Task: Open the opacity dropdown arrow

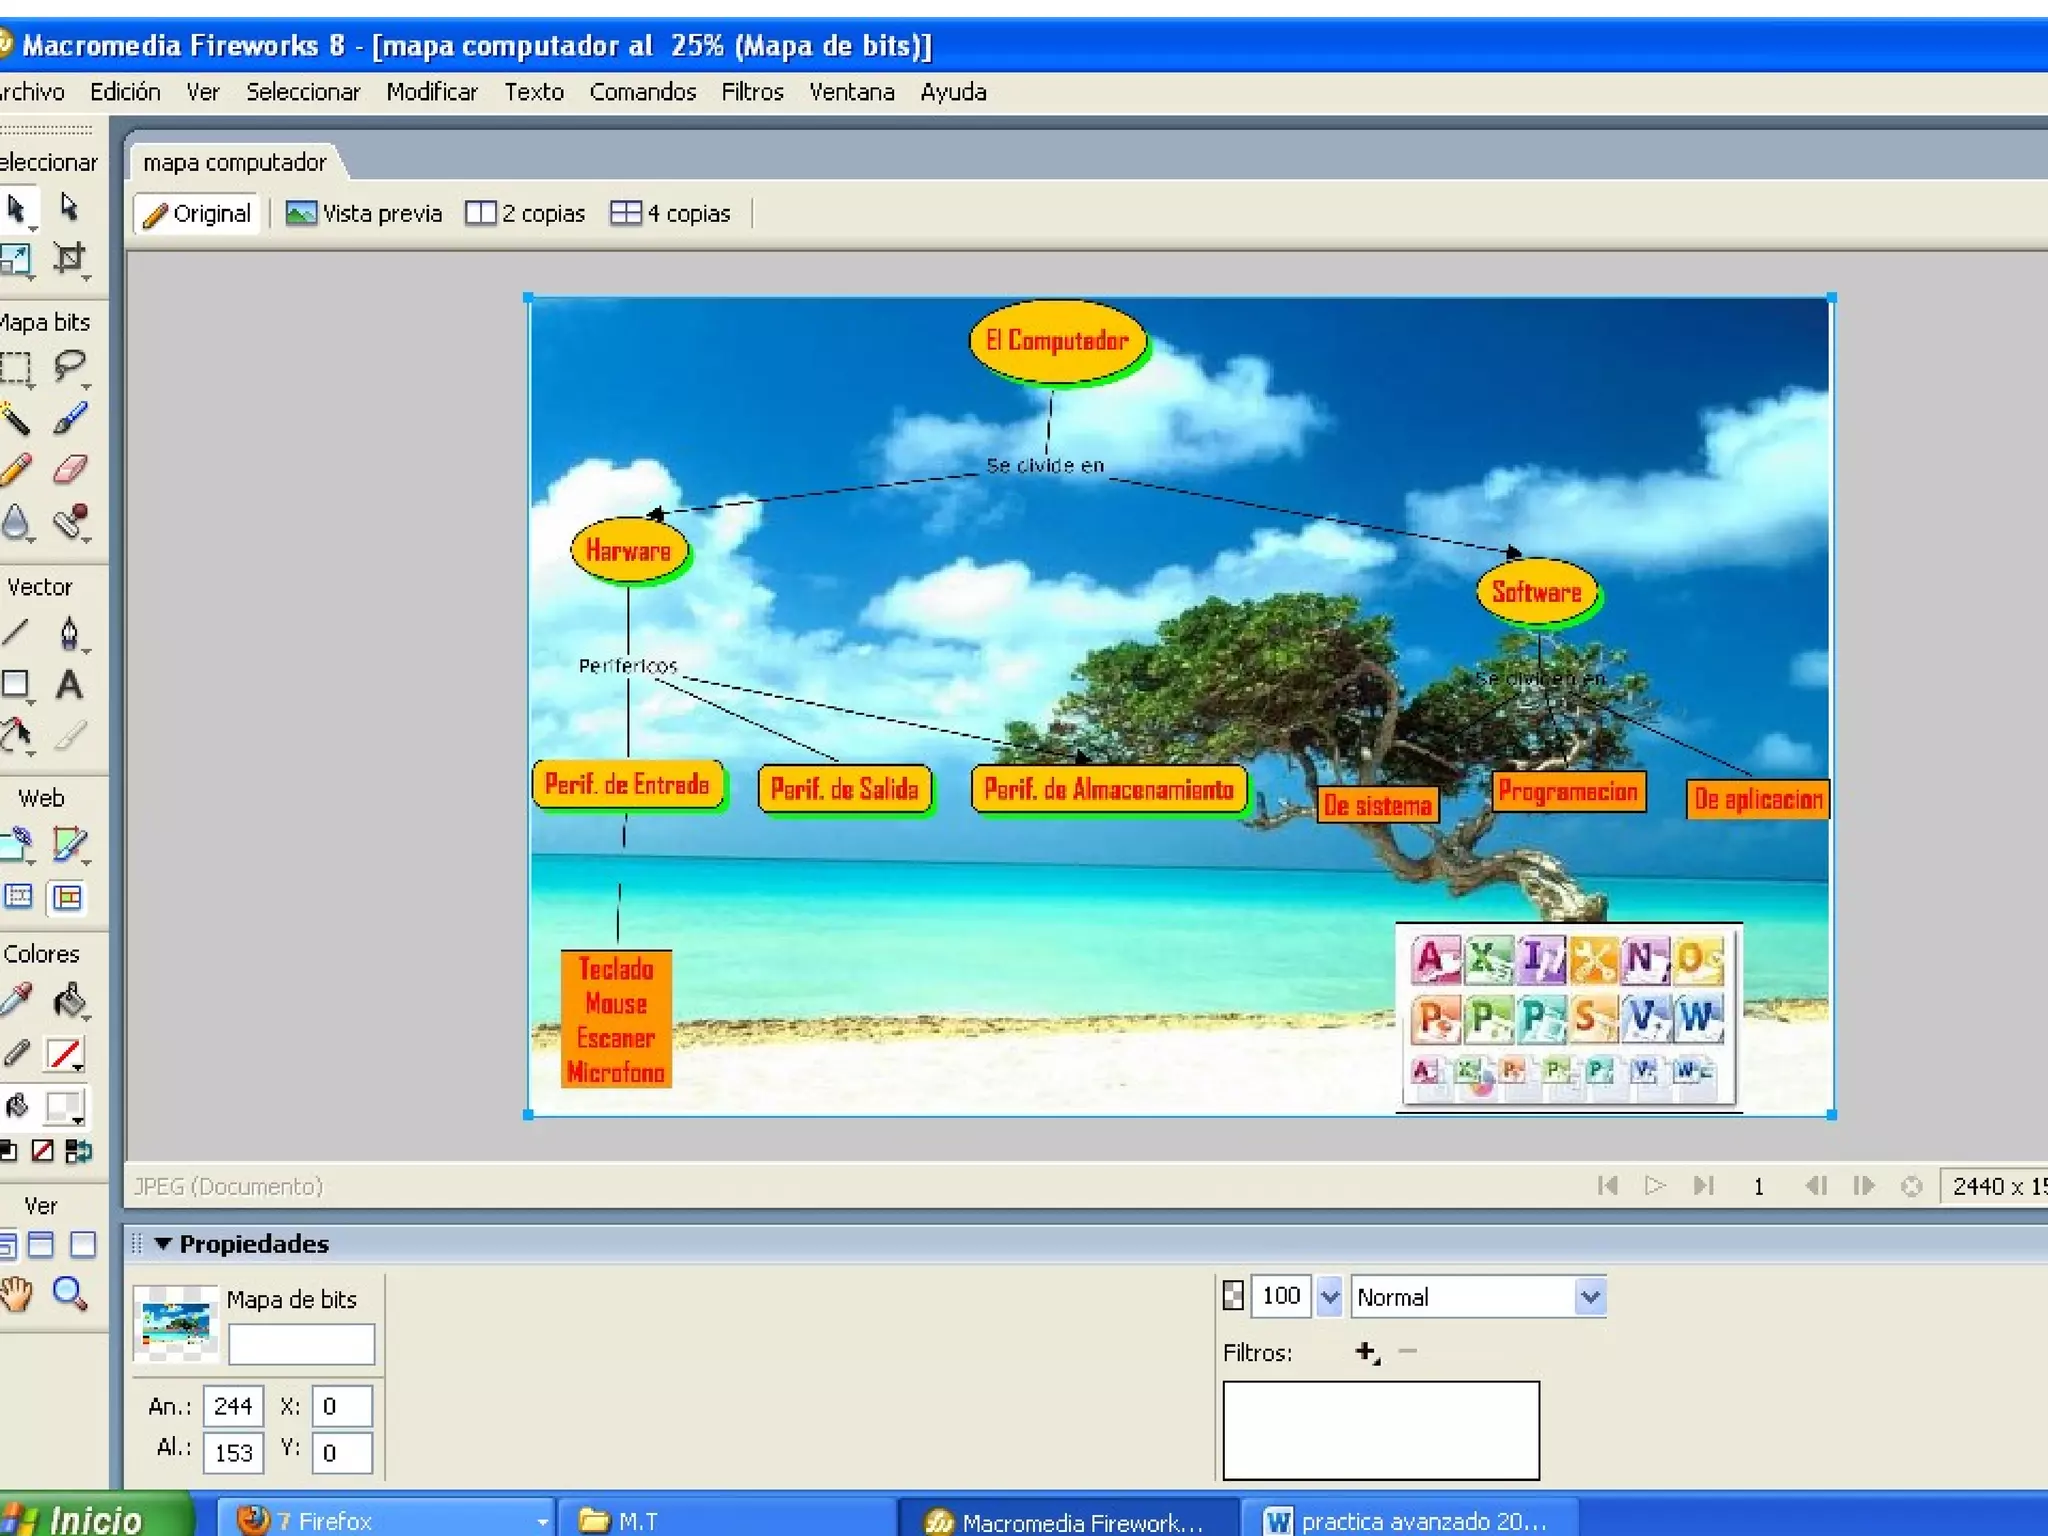Action: click(x=1329, y=1297)
